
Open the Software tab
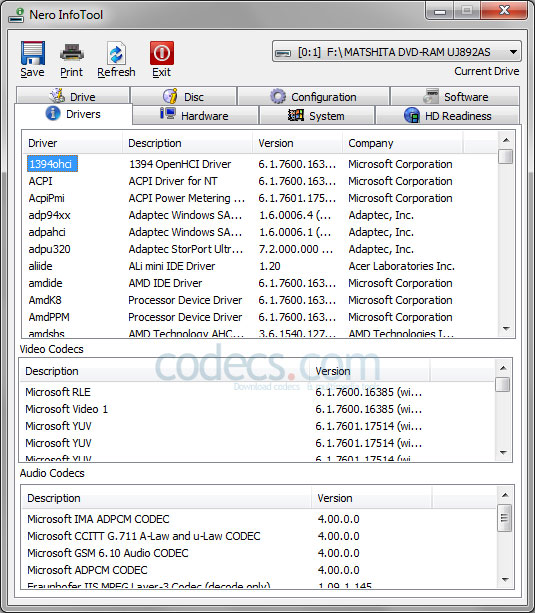point(455,96)
